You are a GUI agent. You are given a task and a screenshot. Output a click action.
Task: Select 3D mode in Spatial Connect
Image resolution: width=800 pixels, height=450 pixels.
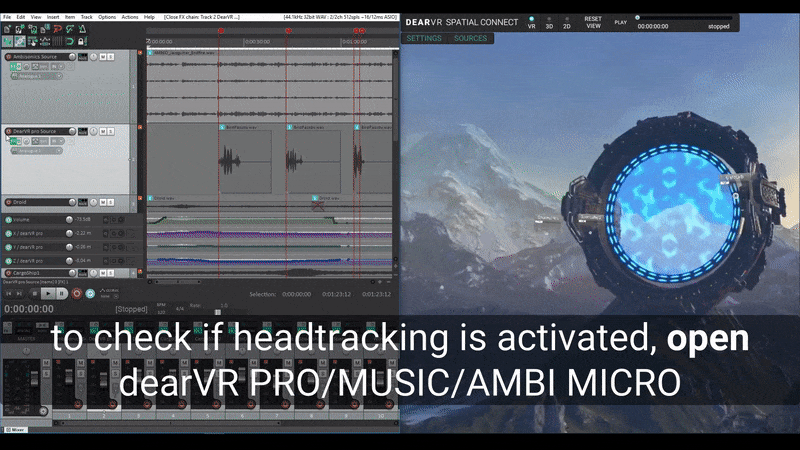(x=549, y=23)
